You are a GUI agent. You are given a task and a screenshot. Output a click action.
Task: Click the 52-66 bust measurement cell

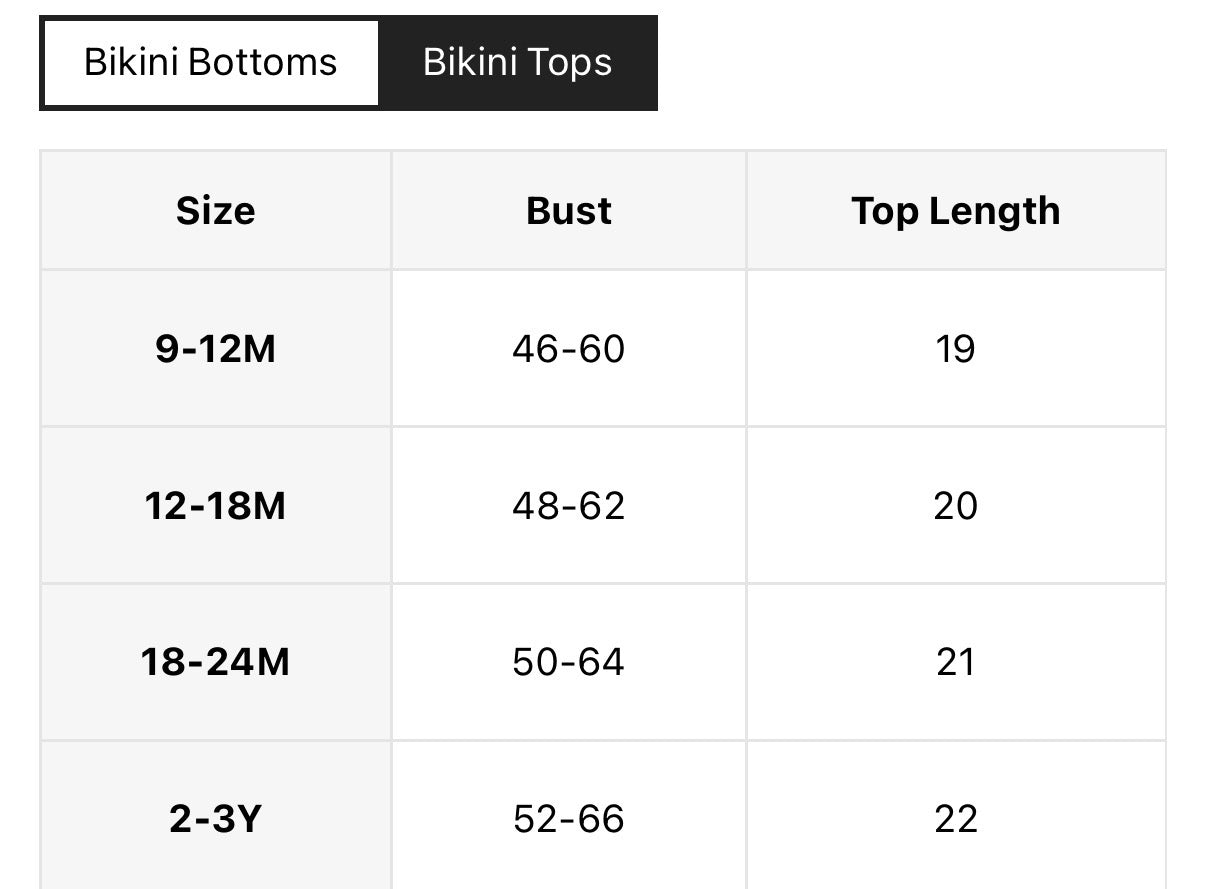click(x=568, y=819)
